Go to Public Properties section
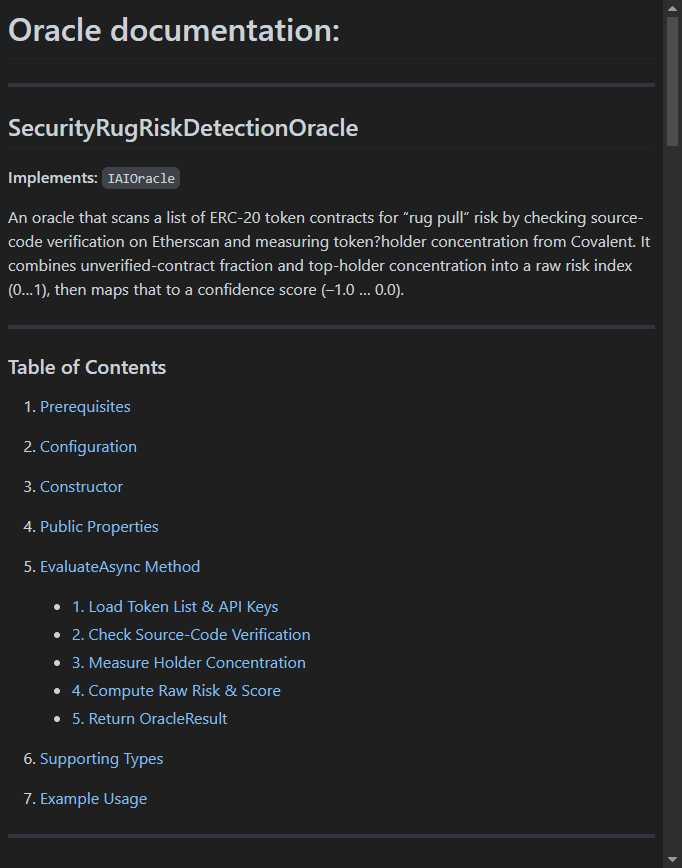 [x=99, y=526]
